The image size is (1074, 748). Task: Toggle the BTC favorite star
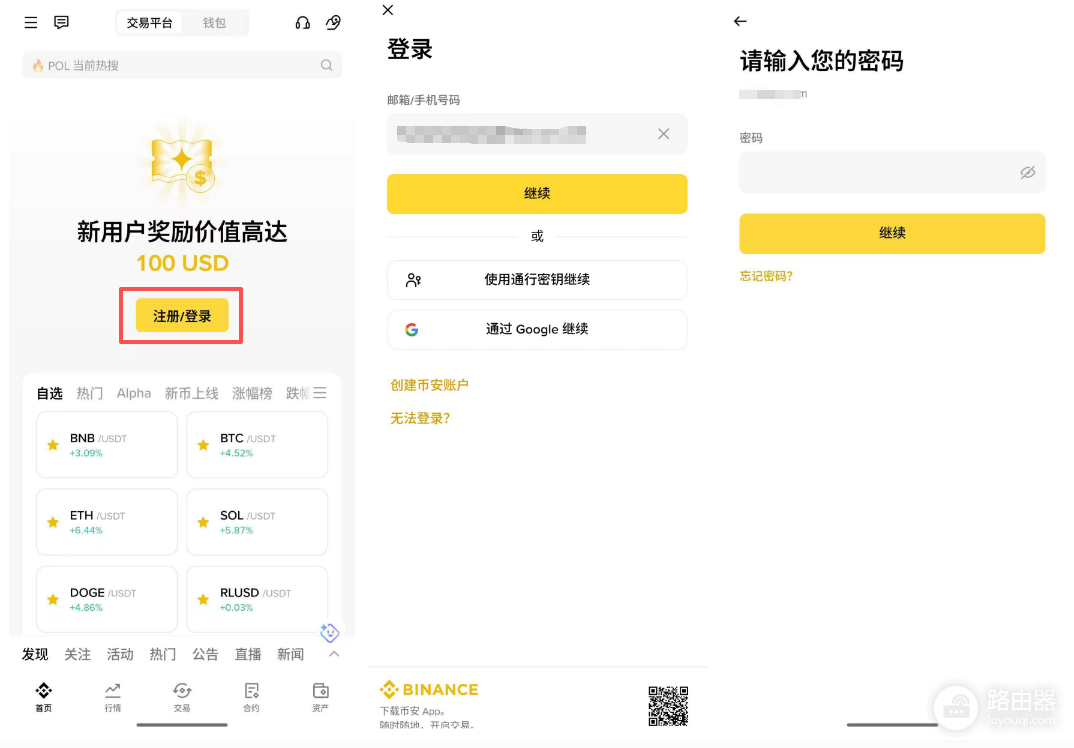(x=203, y=445)
